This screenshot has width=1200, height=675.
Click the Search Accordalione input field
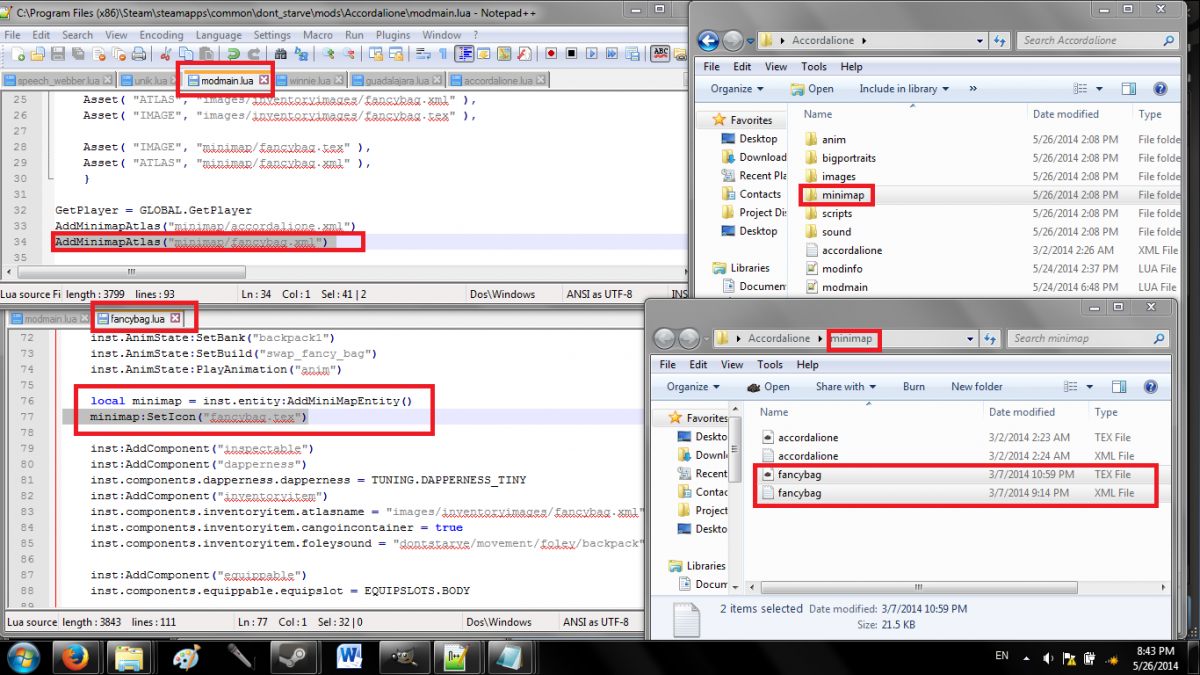(1090, 41)
